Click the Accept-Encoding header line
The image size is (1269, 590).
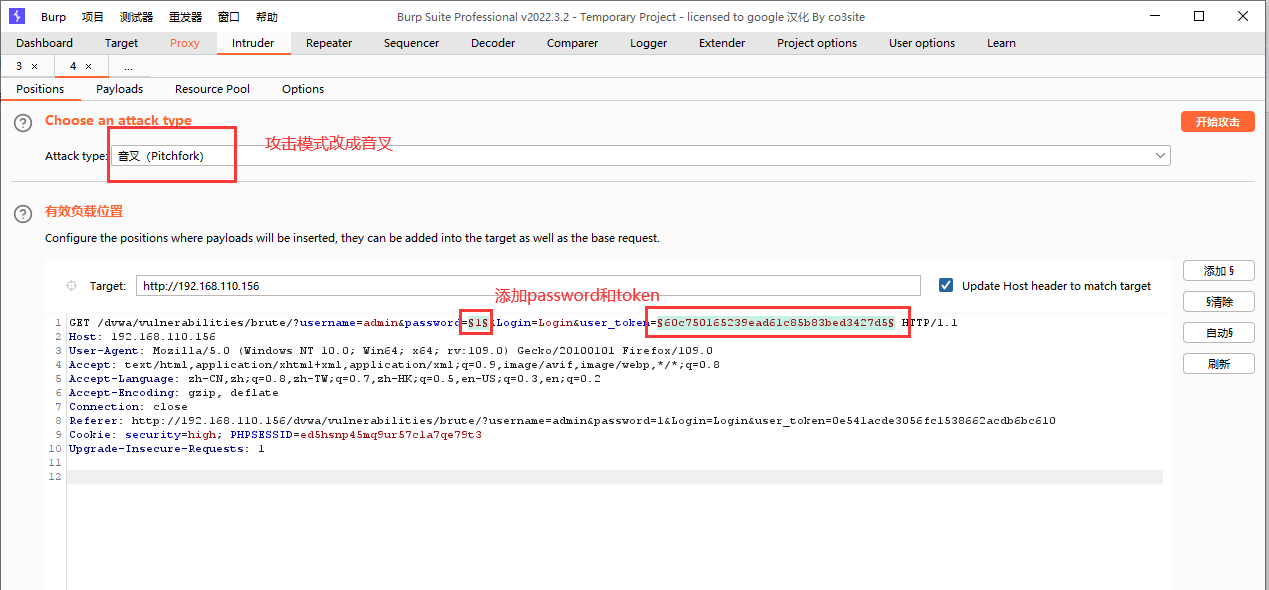174,393
